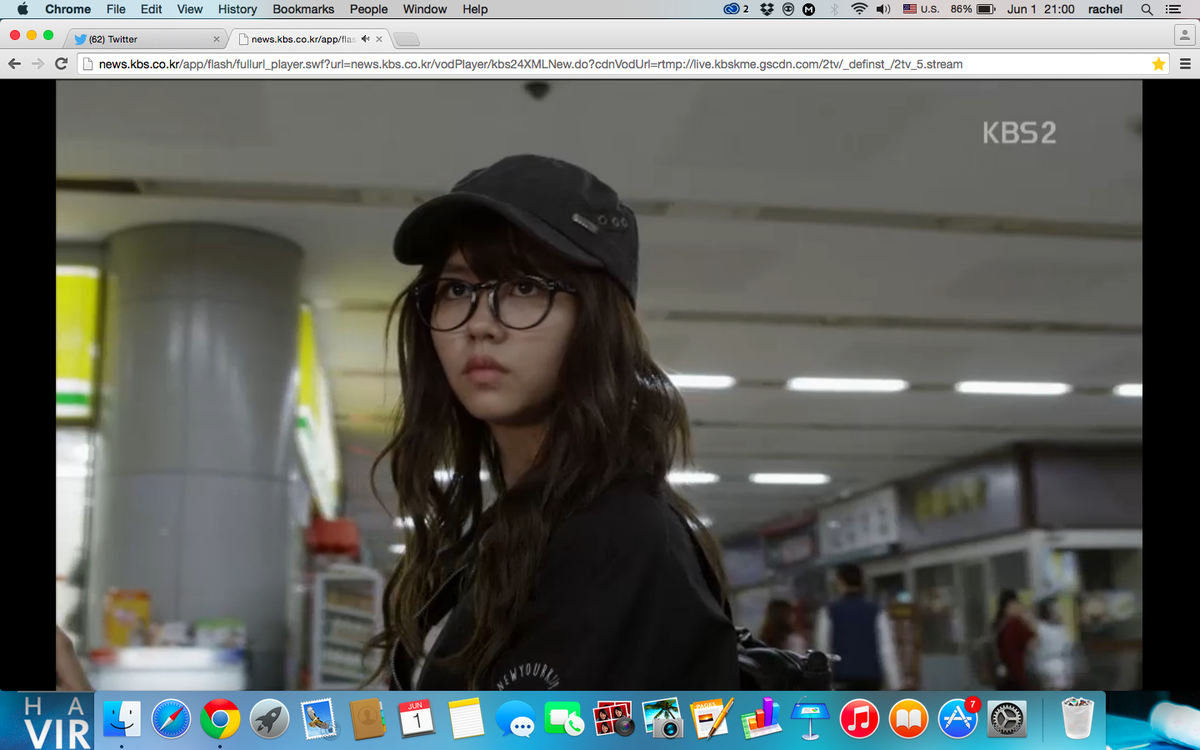Screen dimensions: 1200x750
Task: Open the Help menu
Action: [x=475, y=9]
